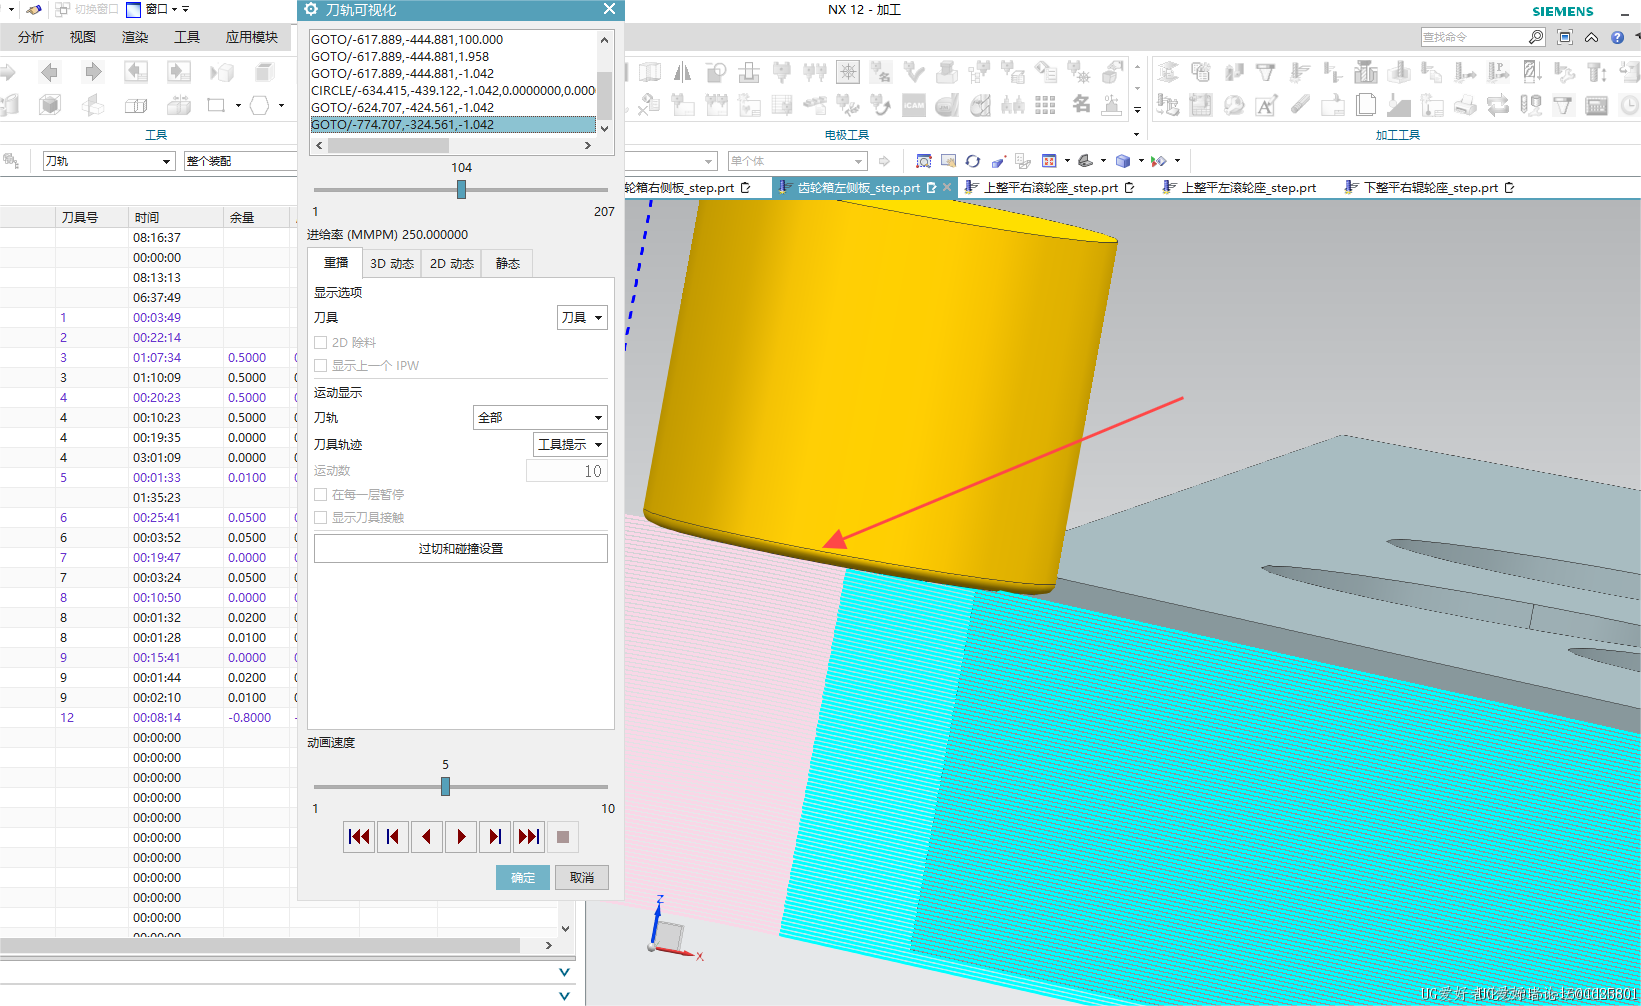Open the 单个体 selection dropdown
The width and height of the screenshot is (1641, 1006).
point(797,161)
